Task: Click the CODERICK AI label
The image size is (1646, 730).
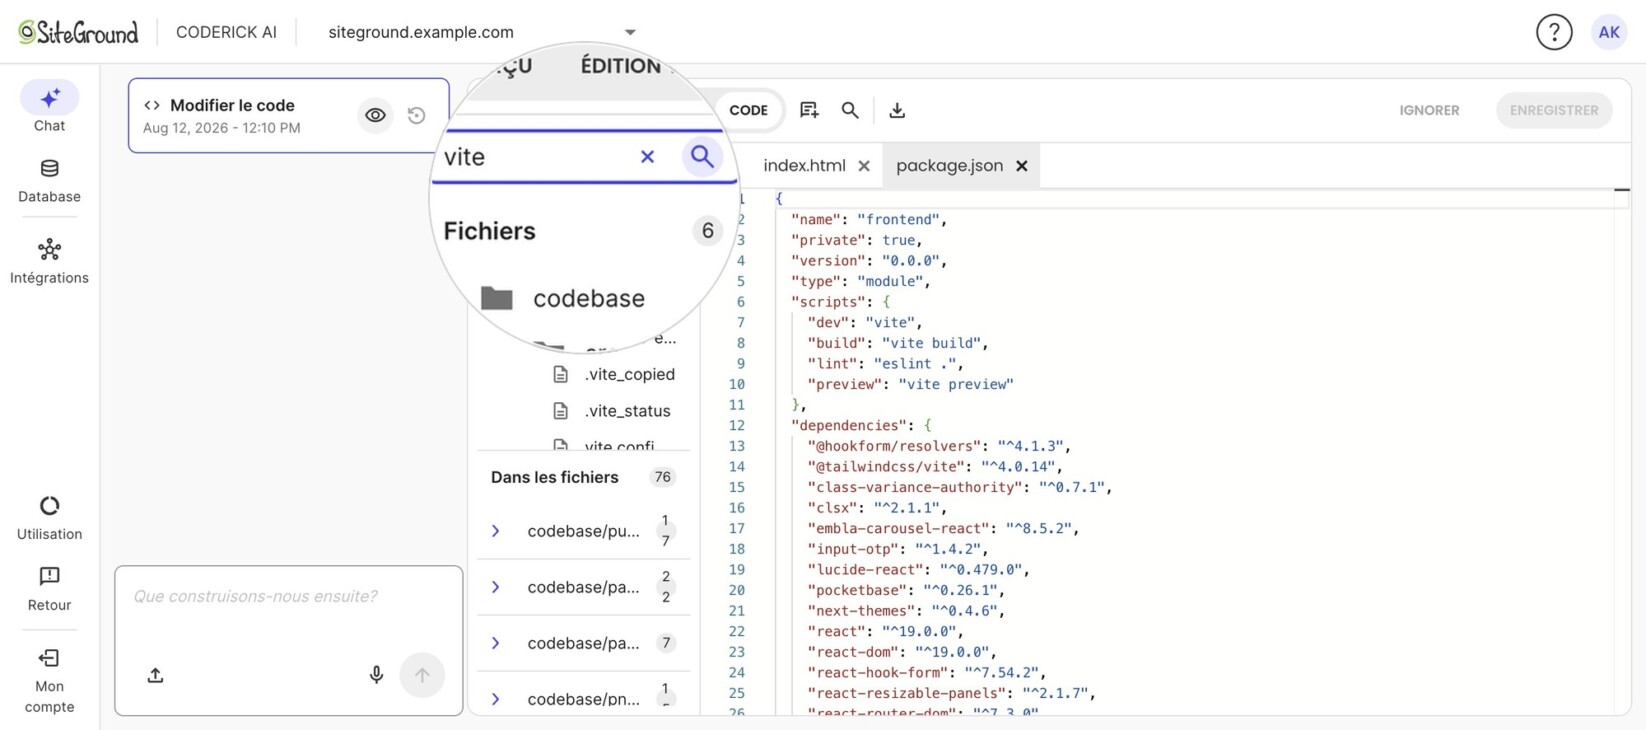Action: click(x=226, y=32)
